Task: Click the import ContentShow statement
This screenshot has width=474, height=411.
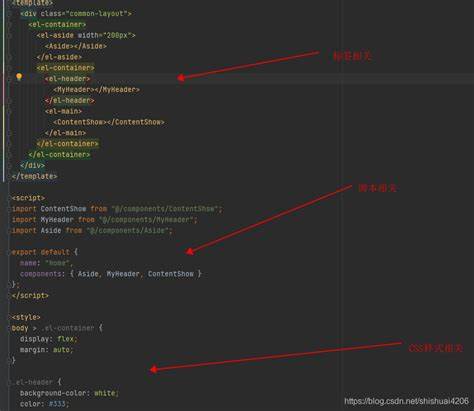Action: pyautogui.click(x=117, y=209)
